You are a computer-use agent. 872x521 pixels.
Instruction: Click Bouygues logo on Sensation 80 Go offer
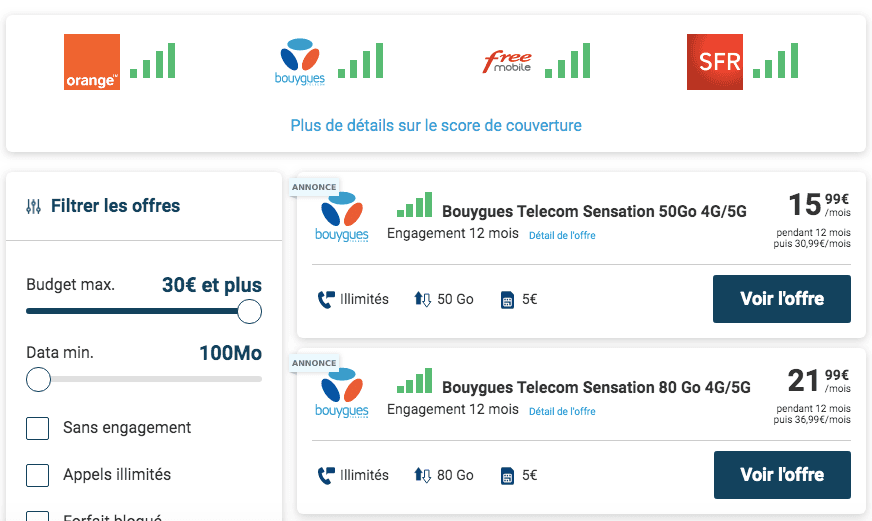point(342,394)
